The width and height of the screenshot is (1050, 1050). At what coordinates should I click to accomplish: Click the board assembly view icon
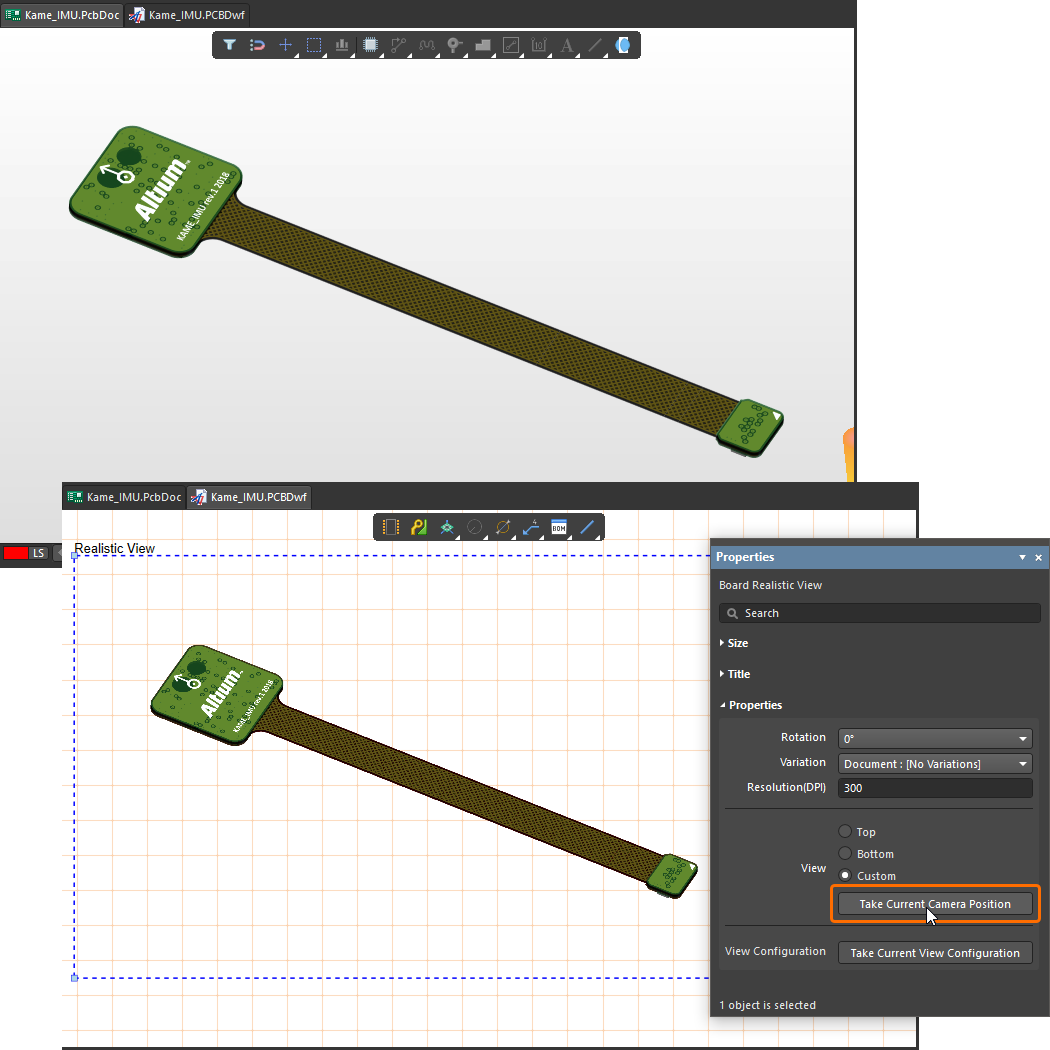click(391, 526)
